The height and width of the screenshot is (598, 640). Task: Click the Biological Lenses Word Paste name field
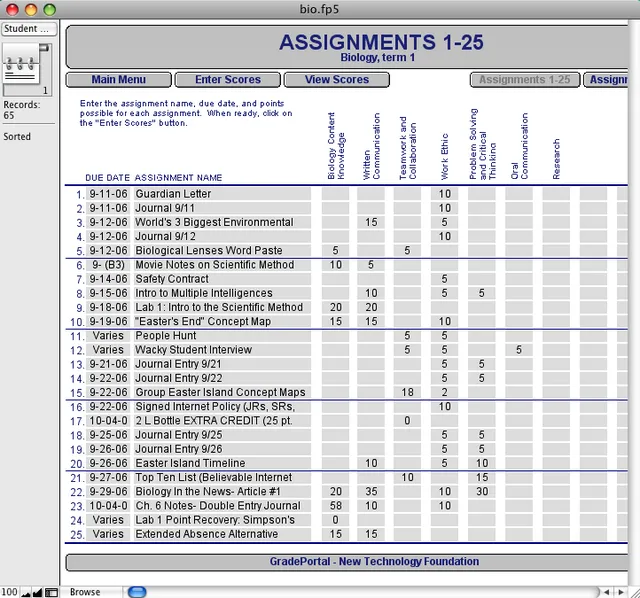tap(222, 251)
